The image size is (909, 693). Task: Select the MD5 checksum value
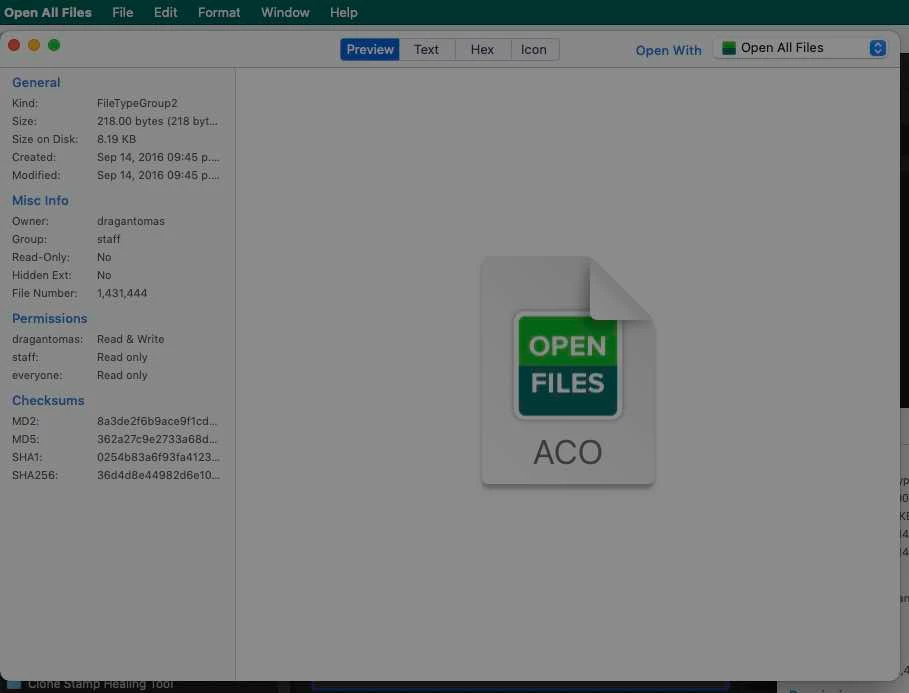click(x=157, y=439)
